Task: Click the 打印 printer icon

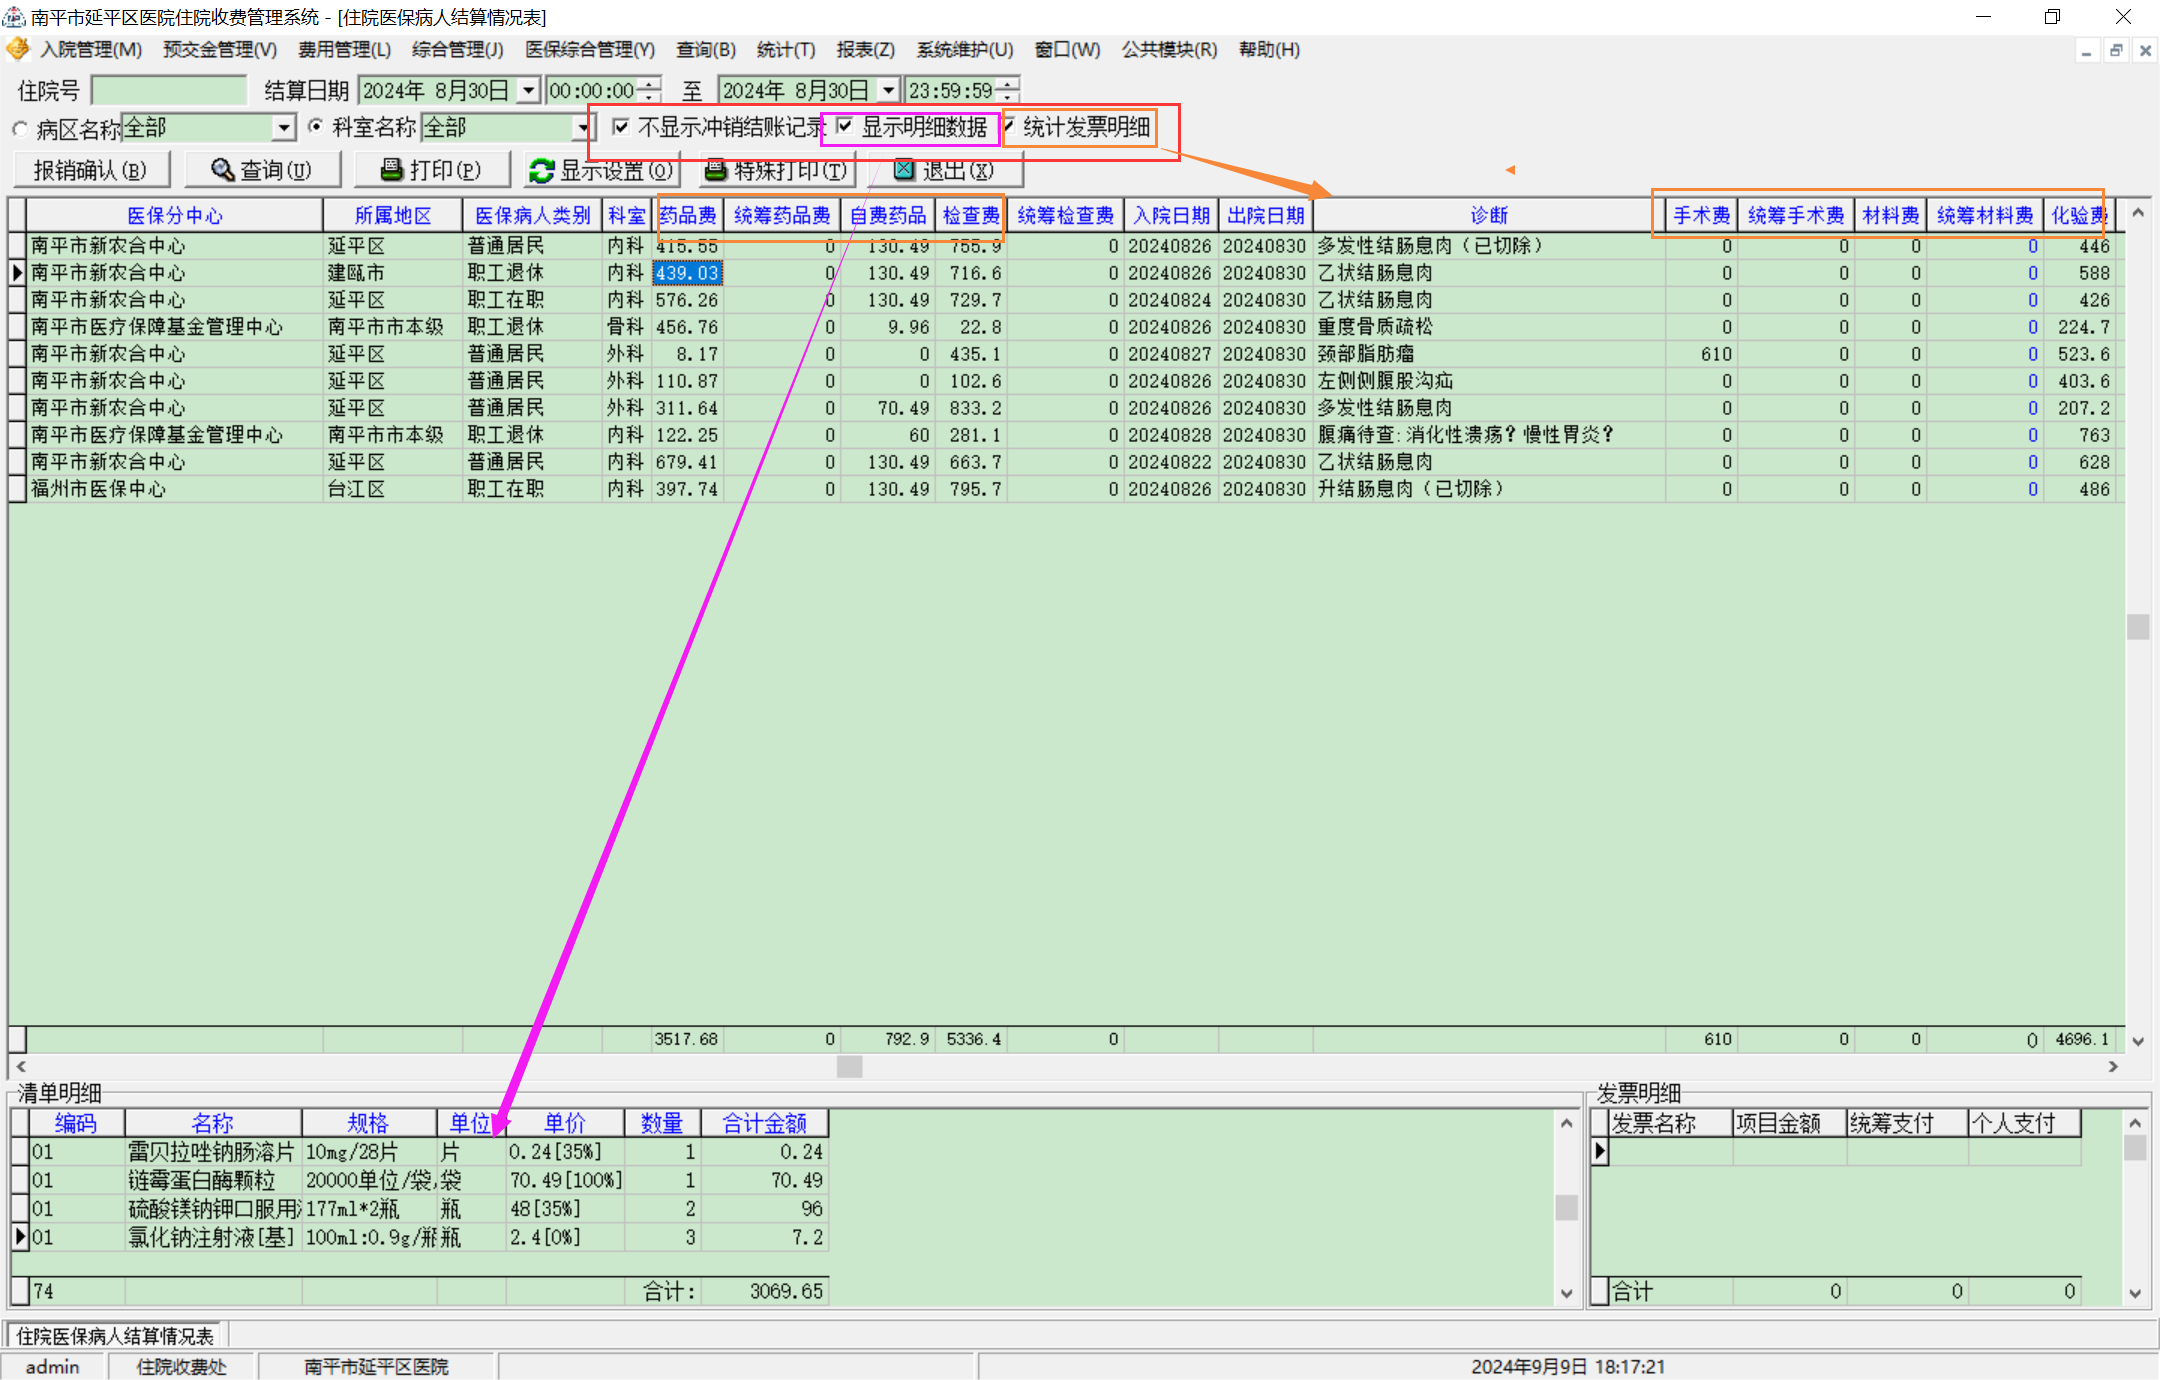Action: 392,170
